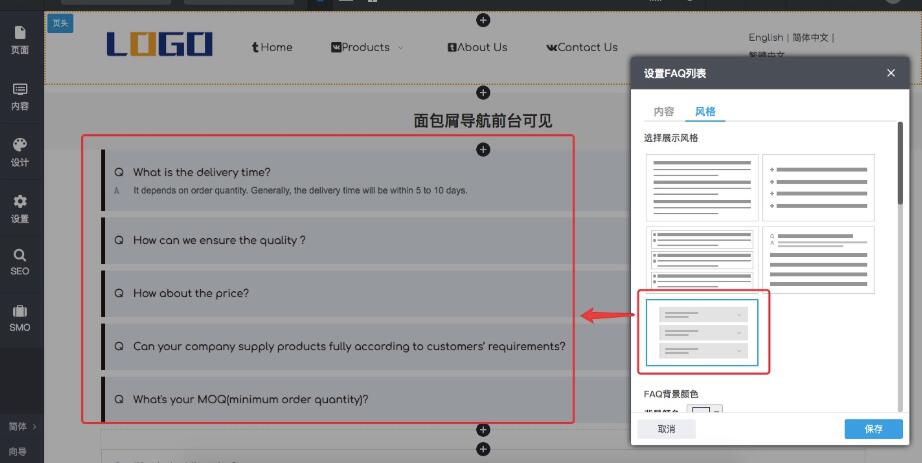The image size is (922, 463).
Task: Click the plus icon above the FAQ list
Action: pos(483,150)
